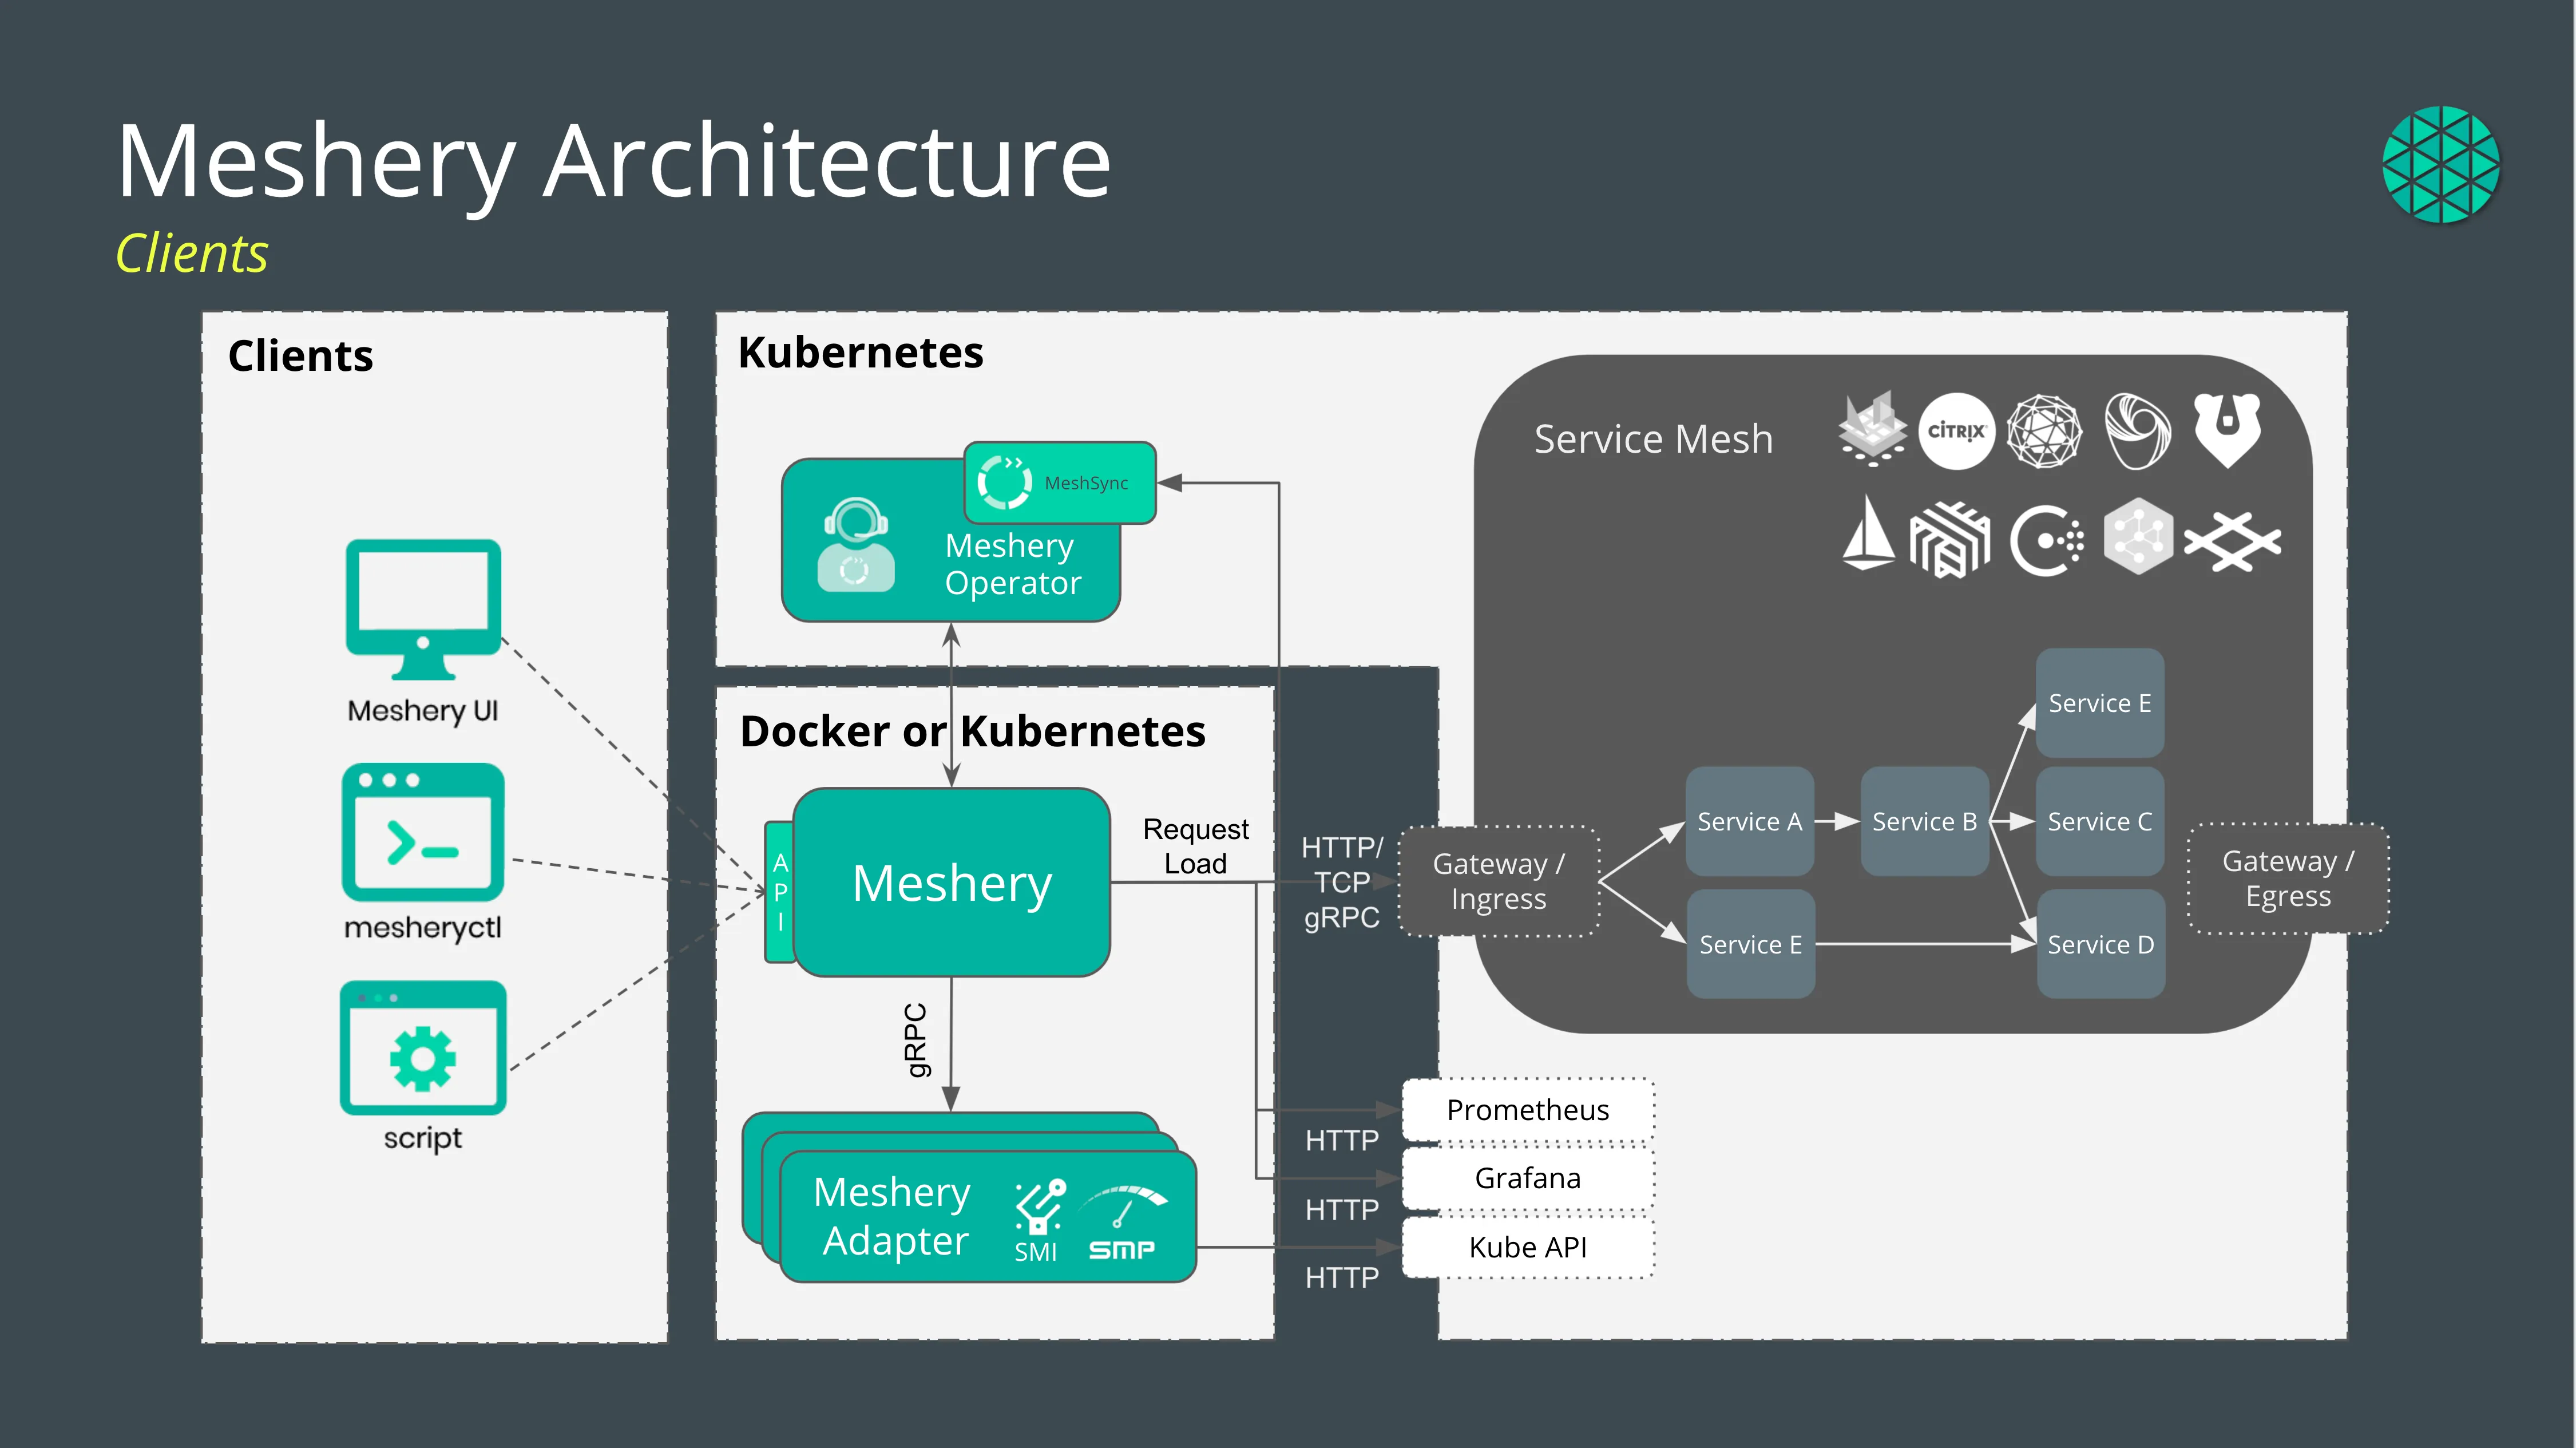Click the Service B node
The width and height of the screenshot is (2576, 1448).
point(1924,821)
